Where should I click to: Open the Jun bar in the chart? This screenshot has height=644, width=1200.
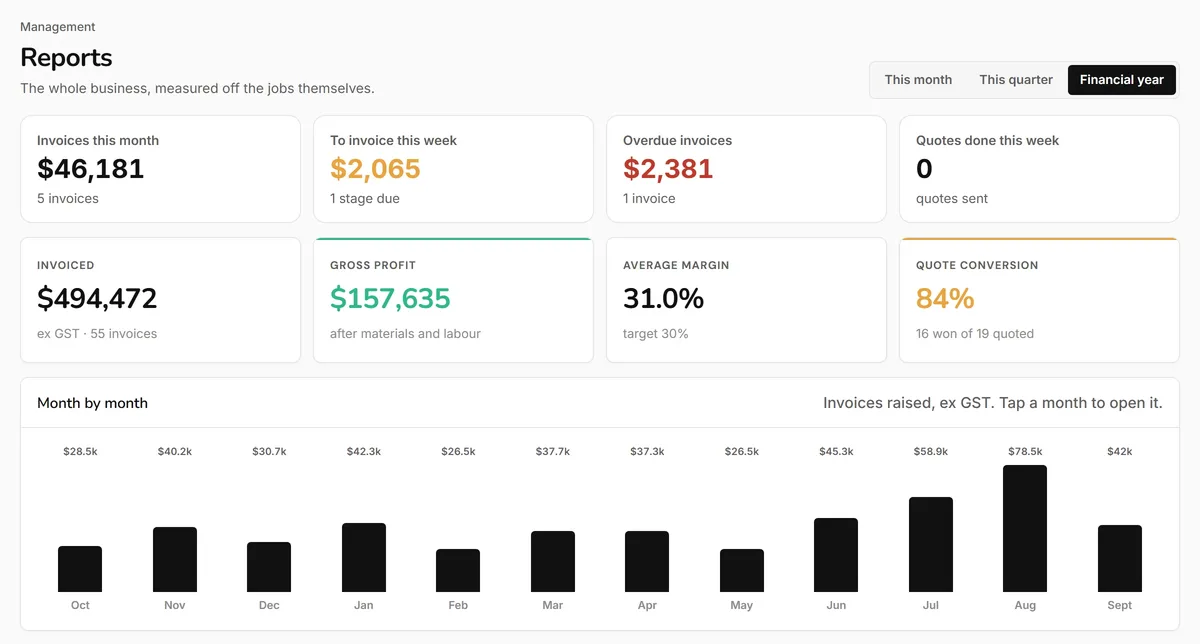point(836,555)
